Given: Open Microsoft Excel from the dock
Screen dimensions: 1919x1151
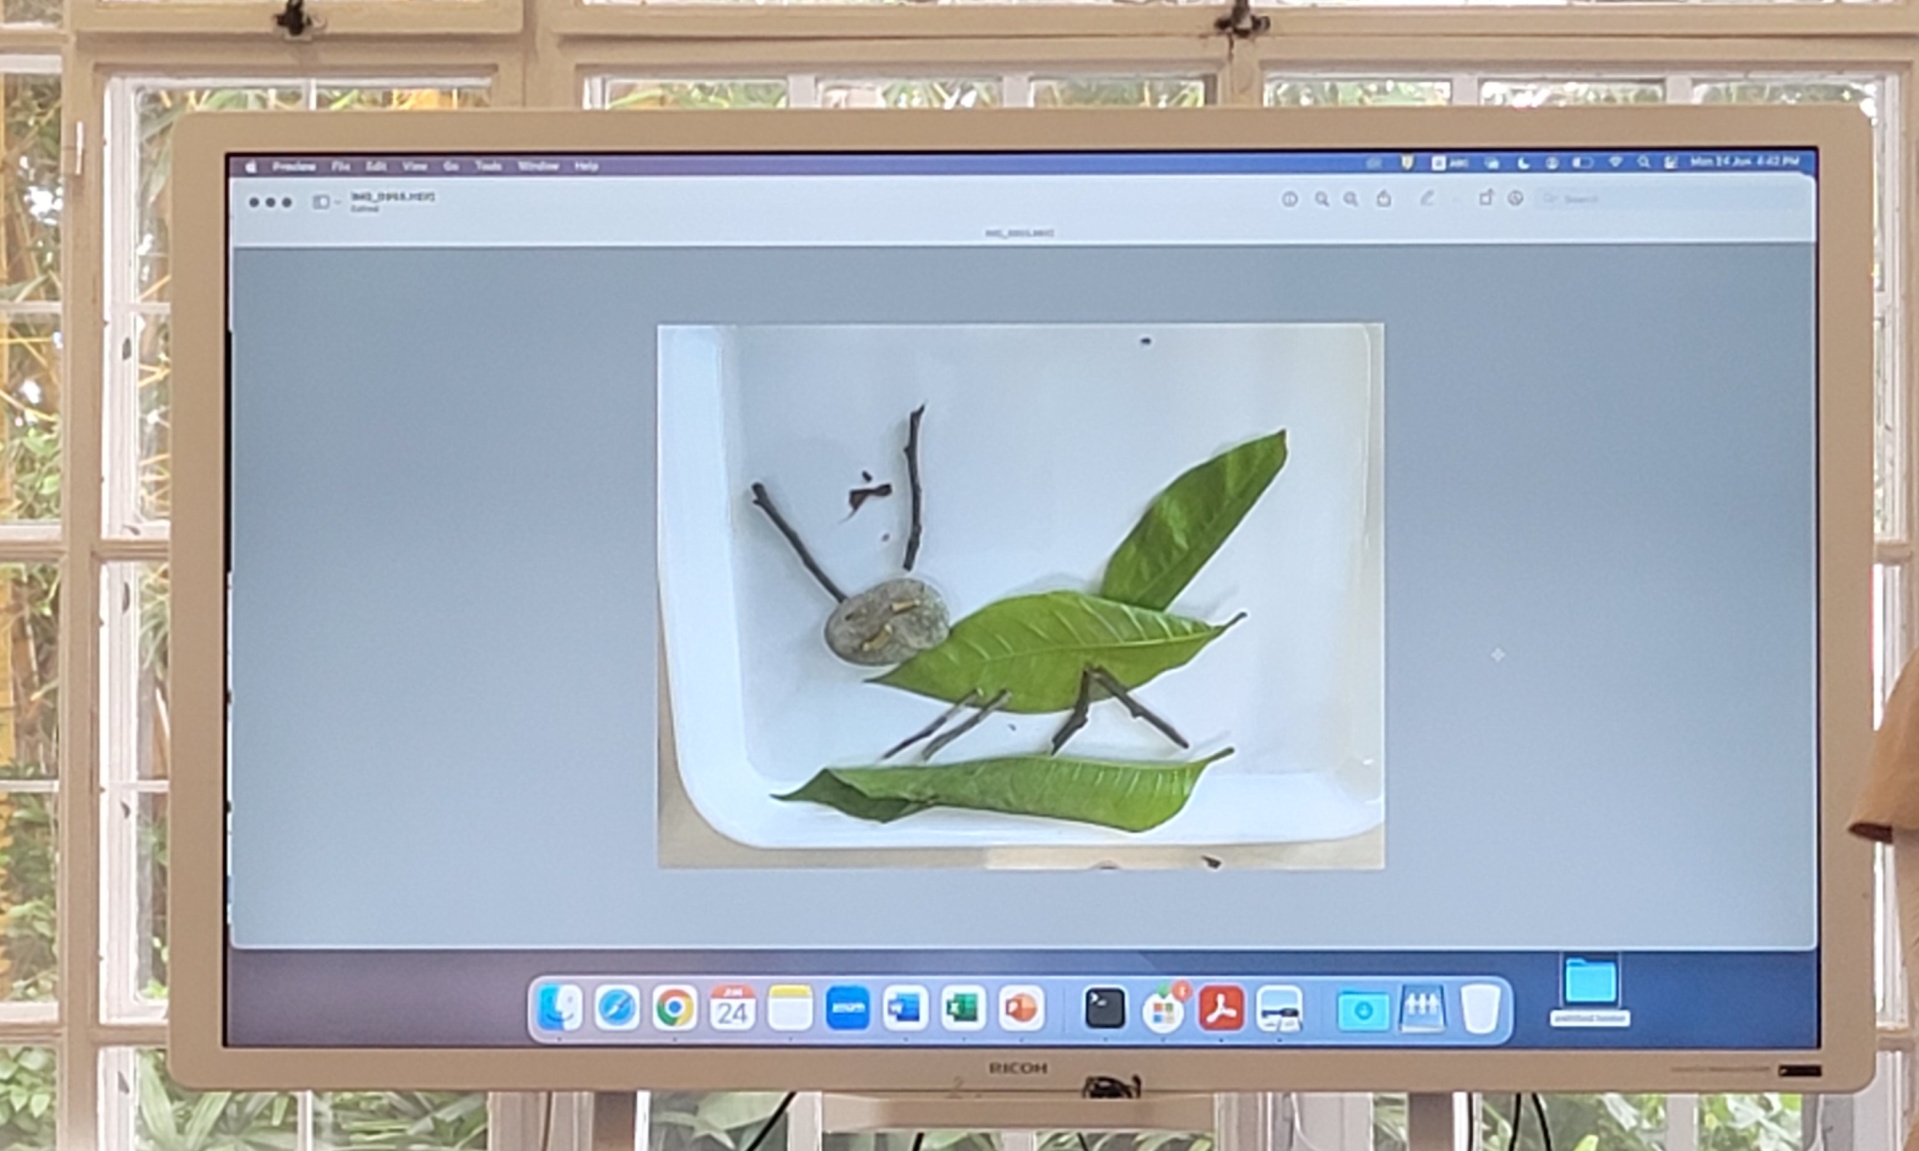Looking at the screenshot, I should tap(963, 1009).
